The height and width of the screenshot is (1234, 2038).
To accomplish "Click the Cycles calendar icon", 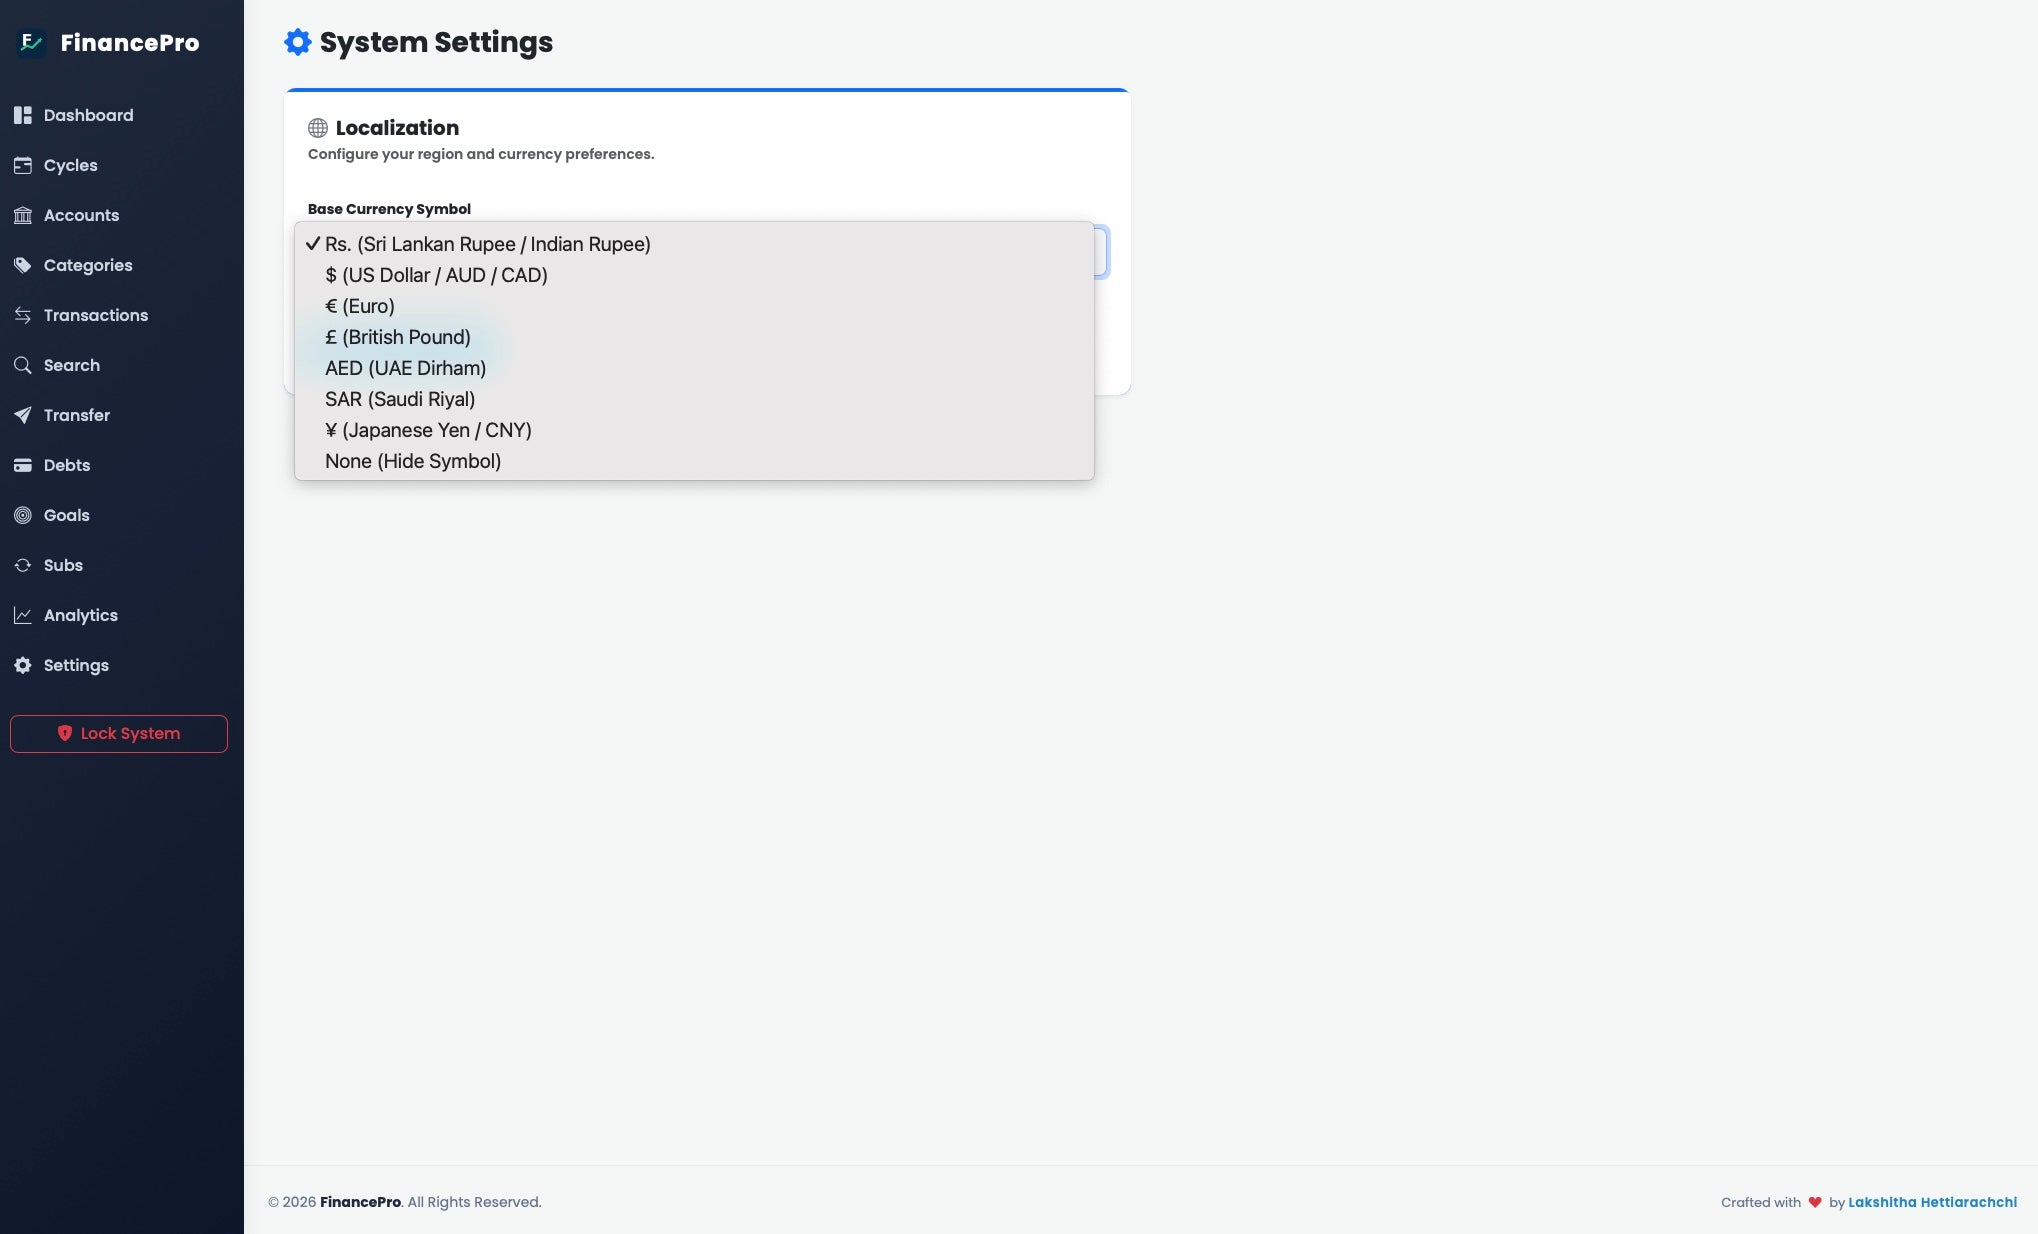I will pyautogui.click(x=23, y=165).
